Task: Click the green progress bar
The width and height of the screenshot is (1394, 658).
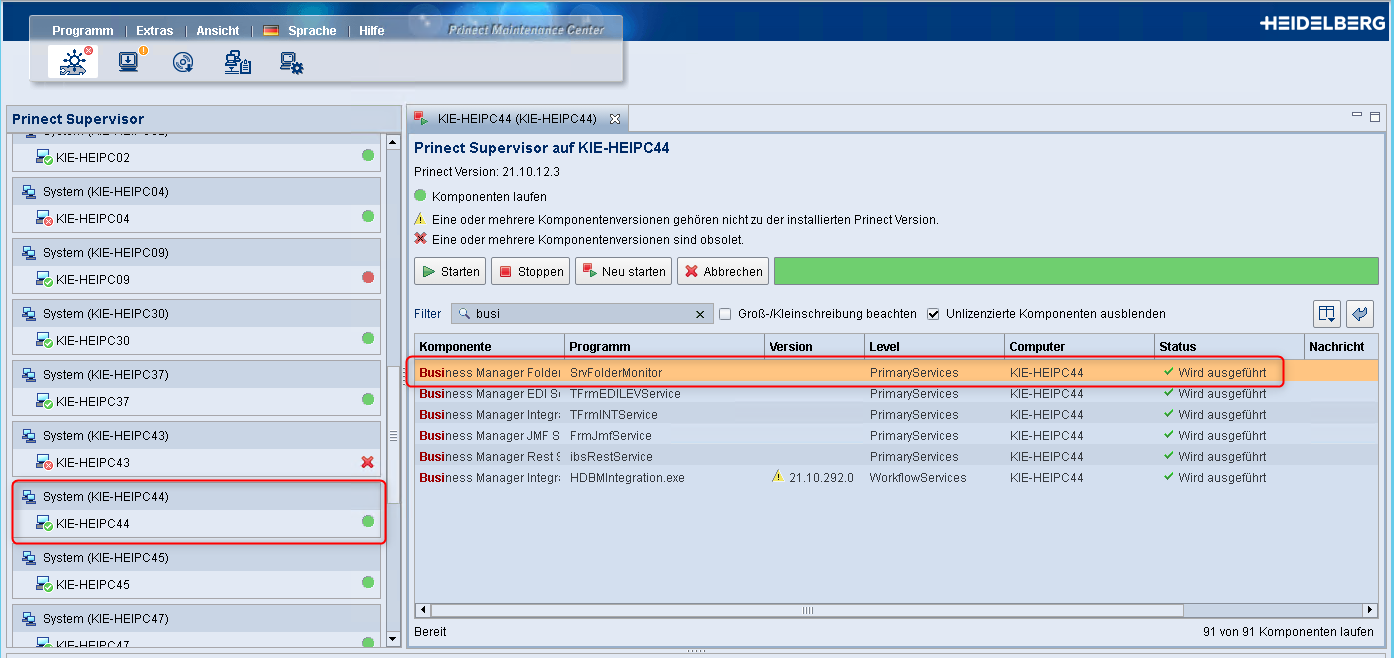Action: (x=1076, y=271)
